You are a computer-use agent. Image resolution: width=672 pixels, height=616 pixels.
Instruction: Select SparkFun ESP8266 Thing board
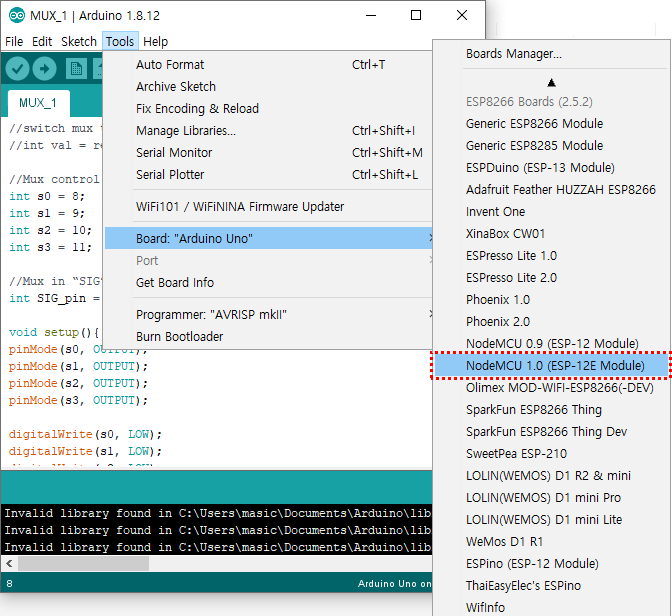(x=552, y=410)
